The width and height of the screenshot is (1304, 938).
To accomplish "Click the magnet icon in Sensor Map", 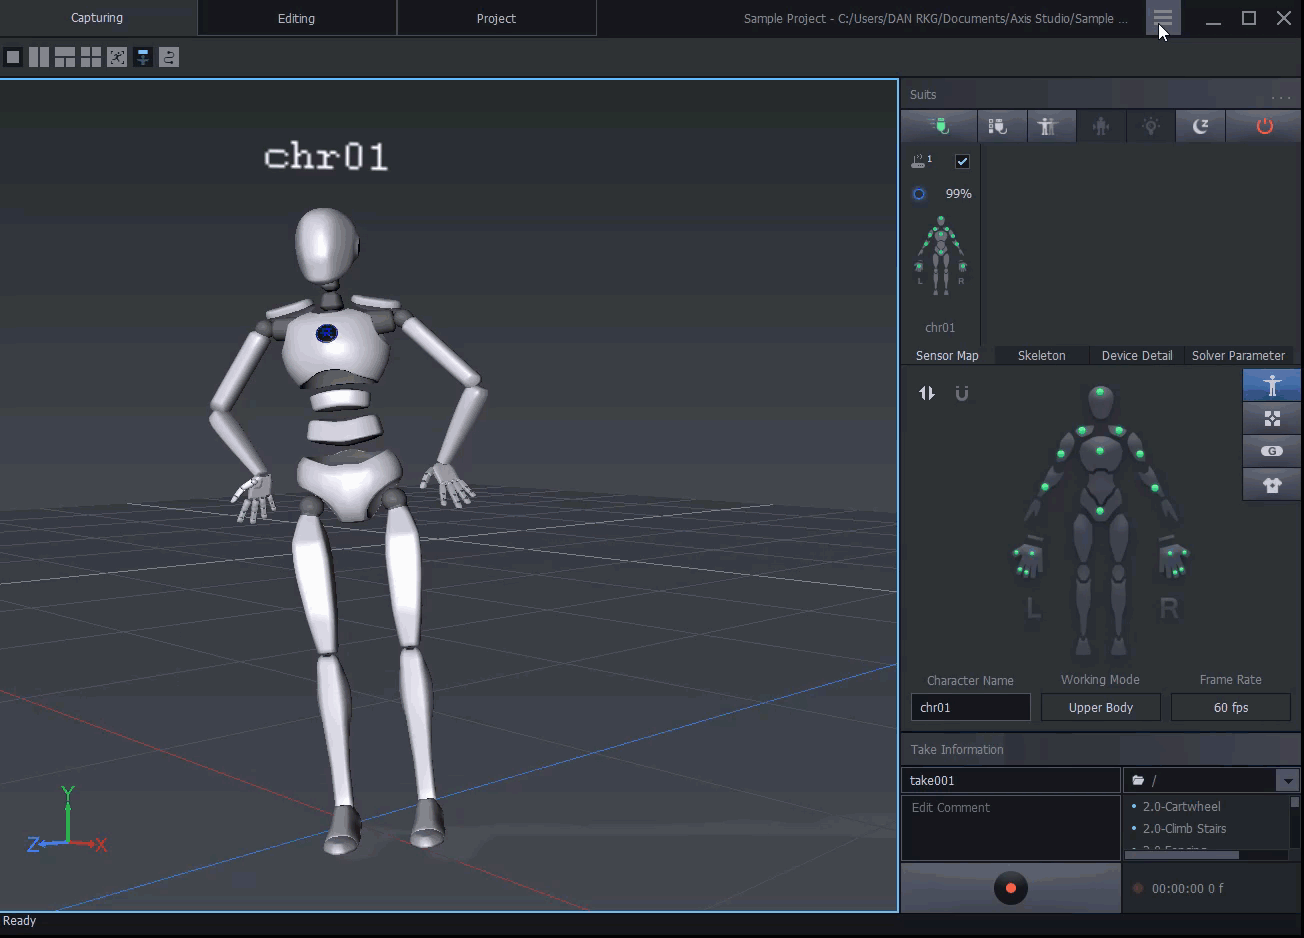I will click(x=962, y=394).
